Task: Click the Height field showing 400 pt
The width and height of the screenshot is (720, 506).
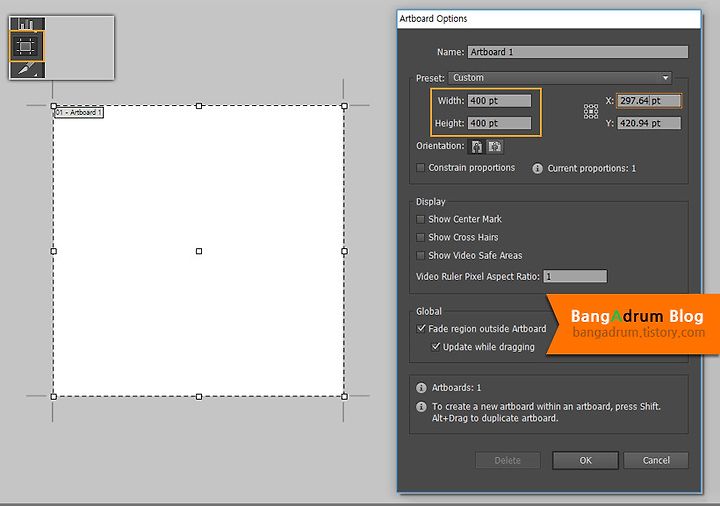Action: 499,123
